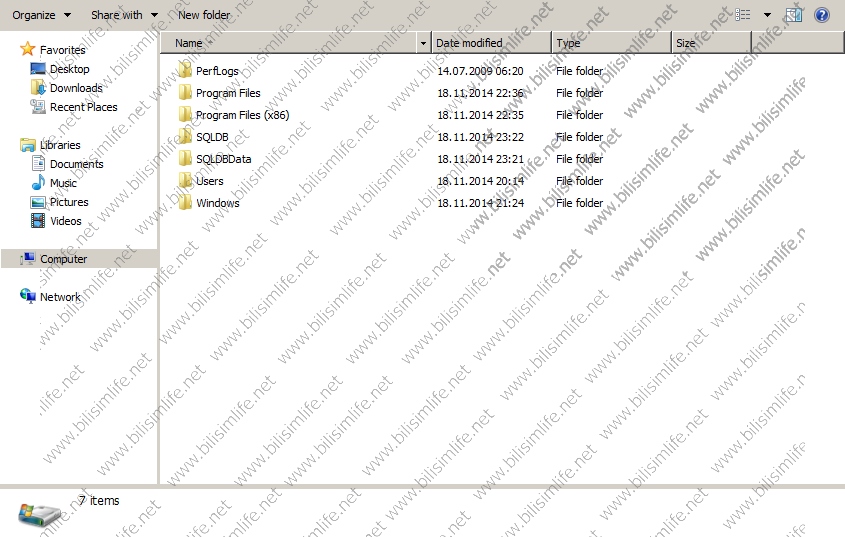Viewport: 845px width, 537px height.
Task: Click the Favorites star icon
Action: [x=27, y=49]
